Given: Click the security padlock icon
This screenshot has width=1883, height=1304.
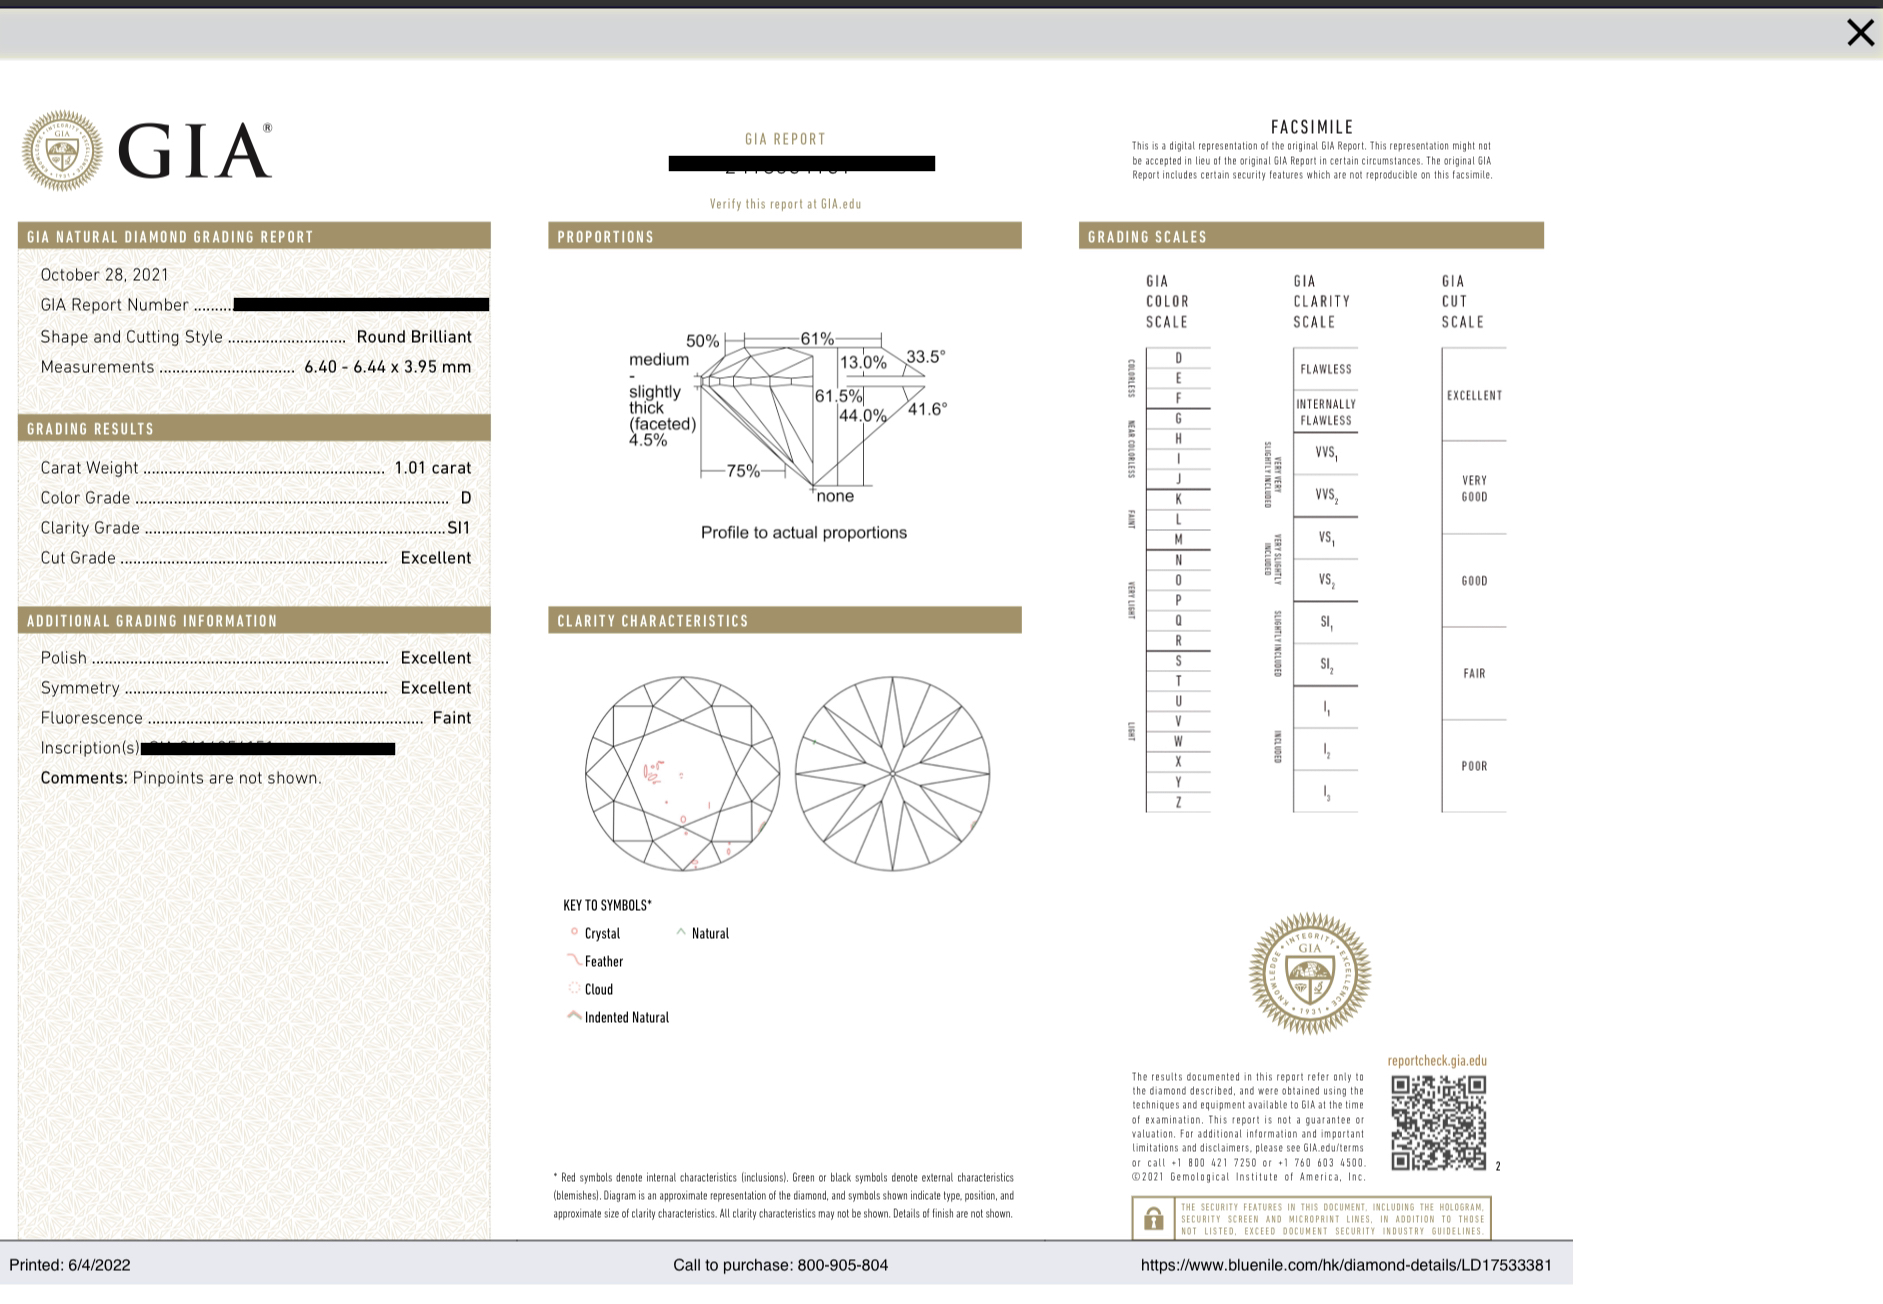Looking at the screenshot, I should point(1153,1219).
